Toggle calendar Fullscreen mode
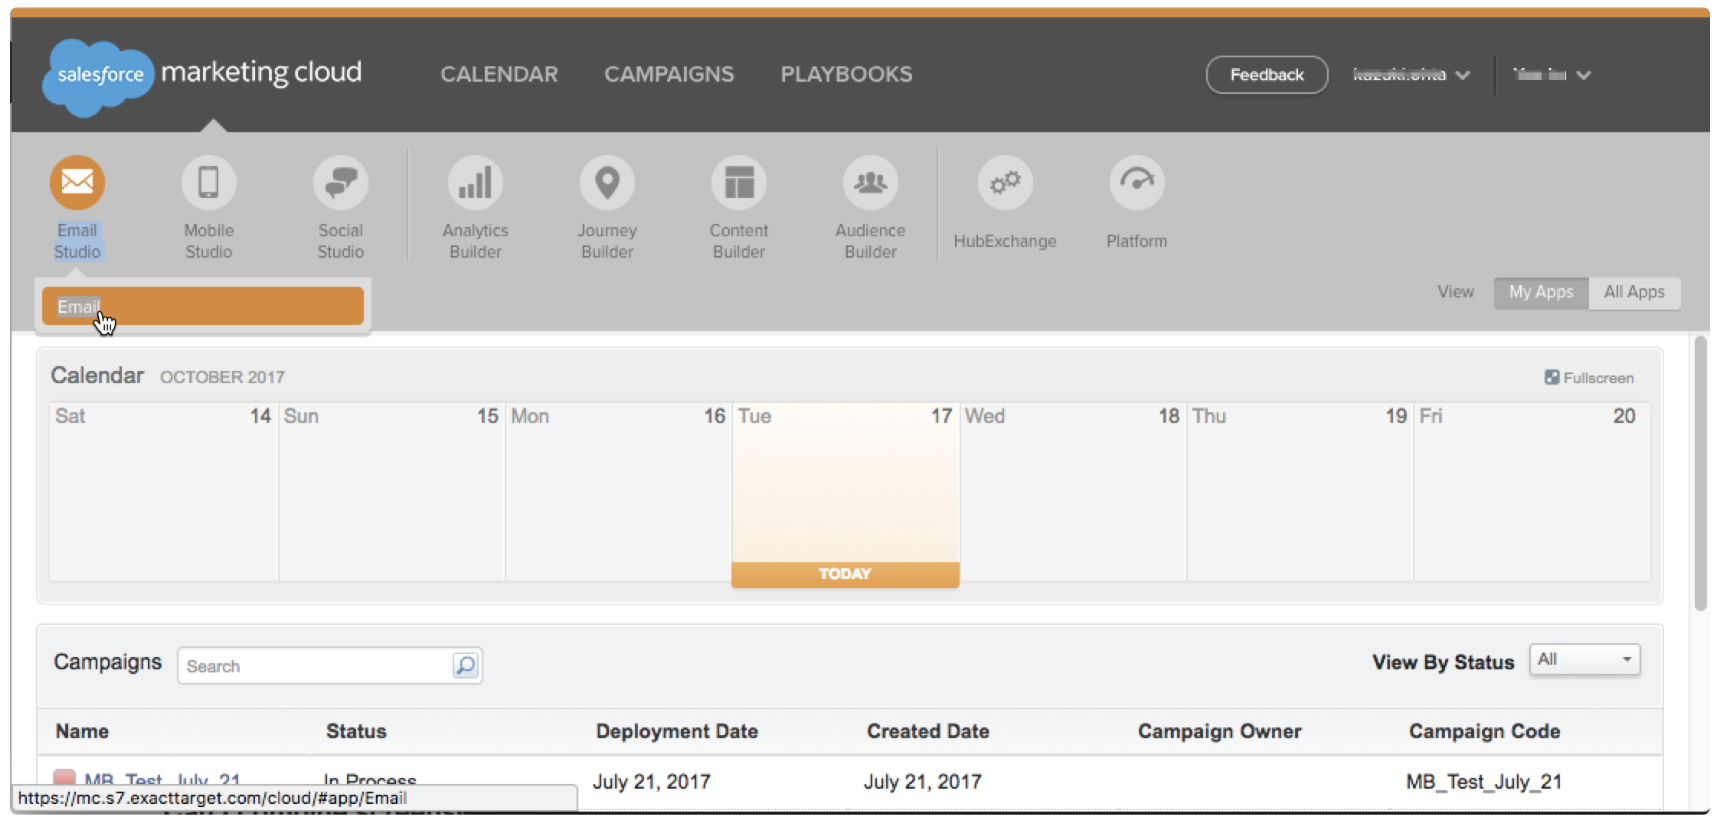Screen dimensions: 1726x836 click(1589, 378)
